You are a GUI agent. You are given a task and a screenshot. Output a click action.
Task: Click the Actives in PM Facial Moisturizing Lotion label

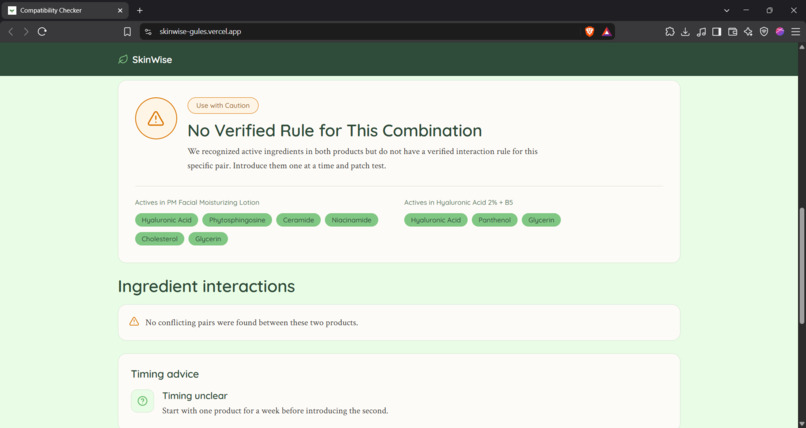(197, 202)
